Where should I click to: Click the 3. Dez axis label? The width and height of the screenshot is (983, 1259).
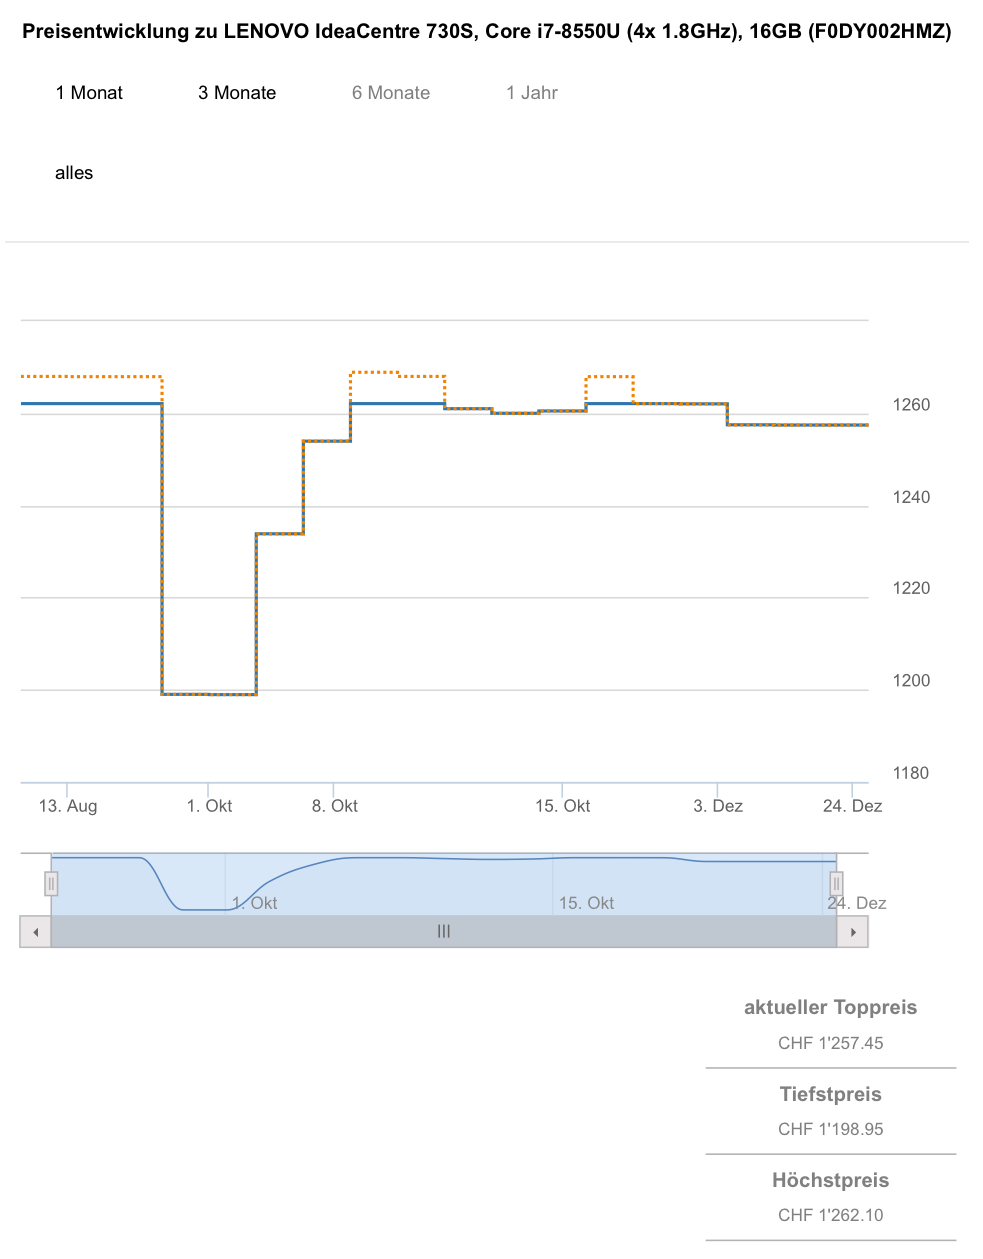pyautogui.click(x=718, y=806)
